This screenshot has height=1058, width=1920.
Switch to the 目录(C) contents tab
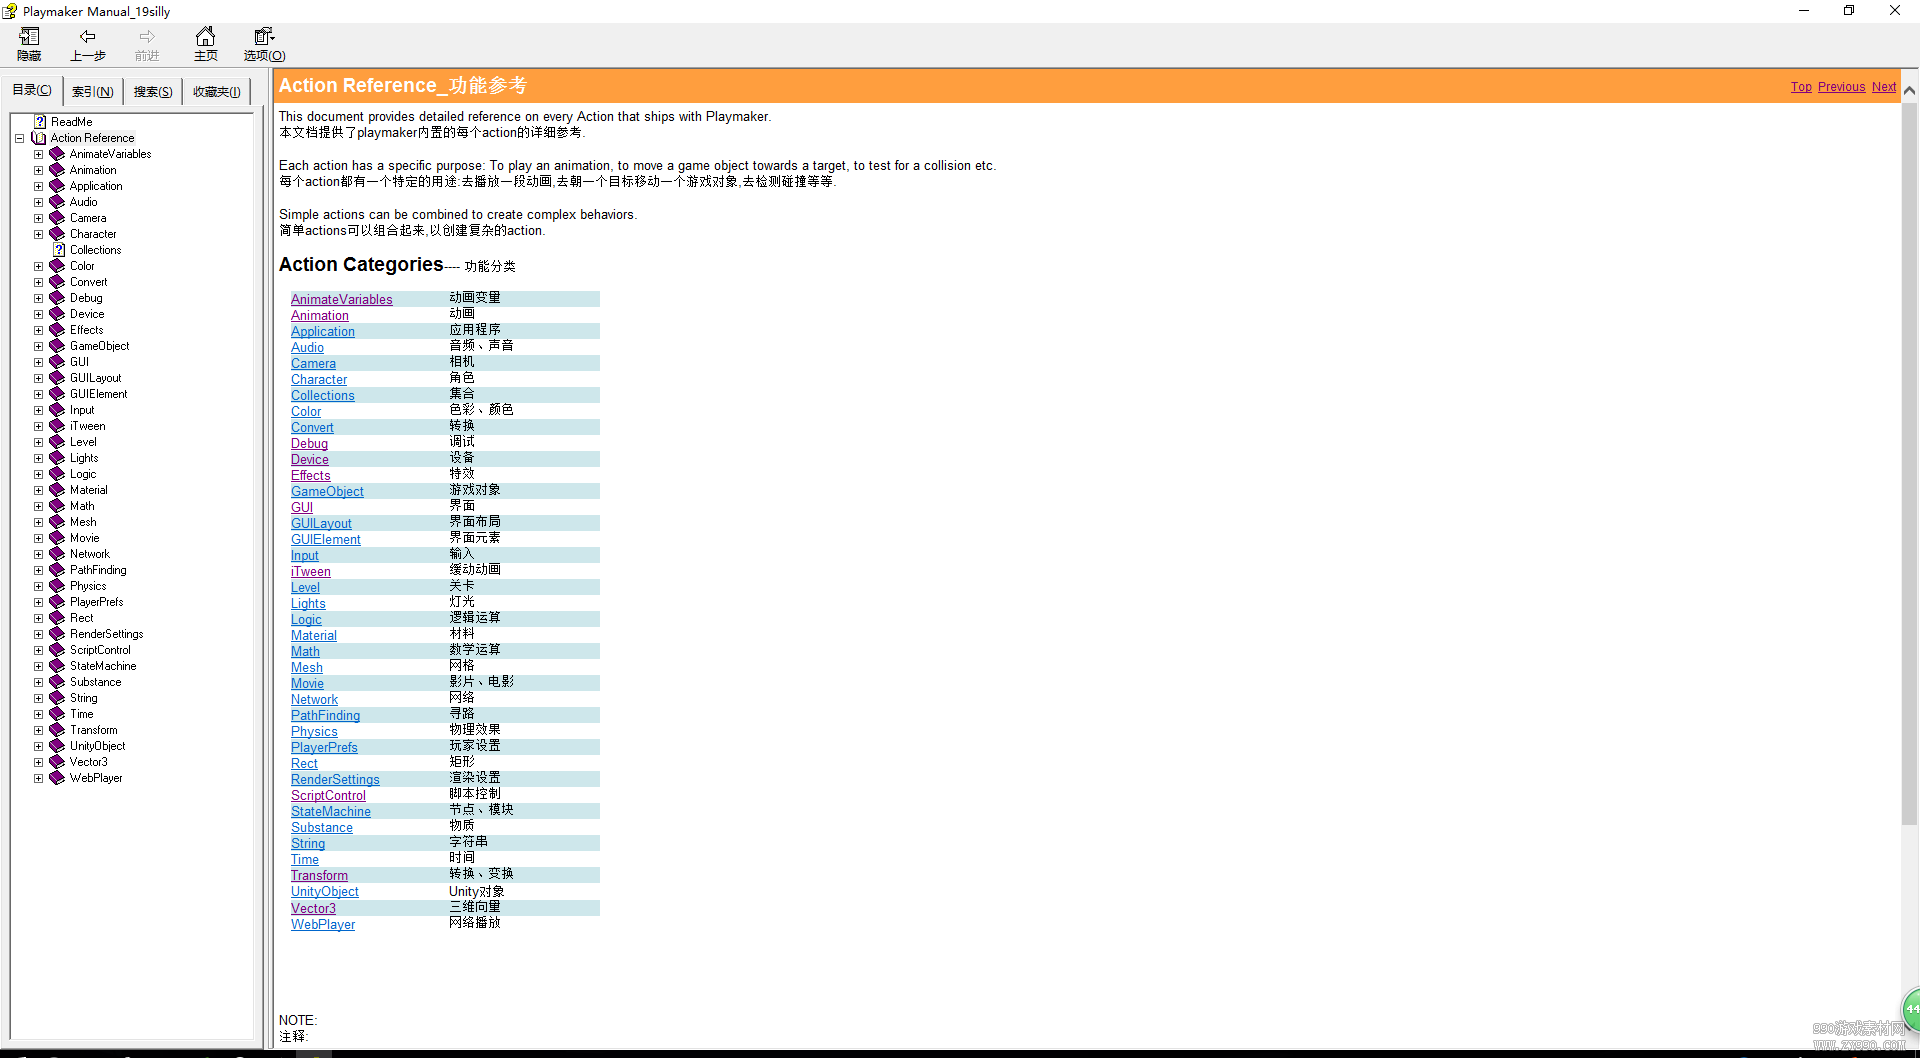tap(32, 90)
